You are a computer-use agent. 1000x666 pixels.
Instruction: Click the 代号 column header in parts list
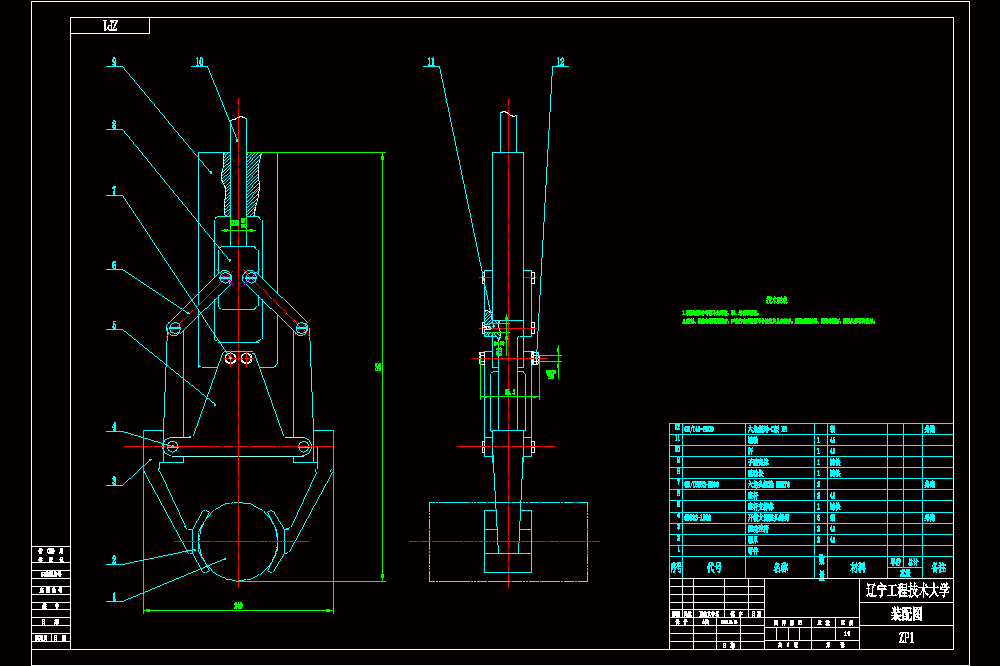pos(714,567)
